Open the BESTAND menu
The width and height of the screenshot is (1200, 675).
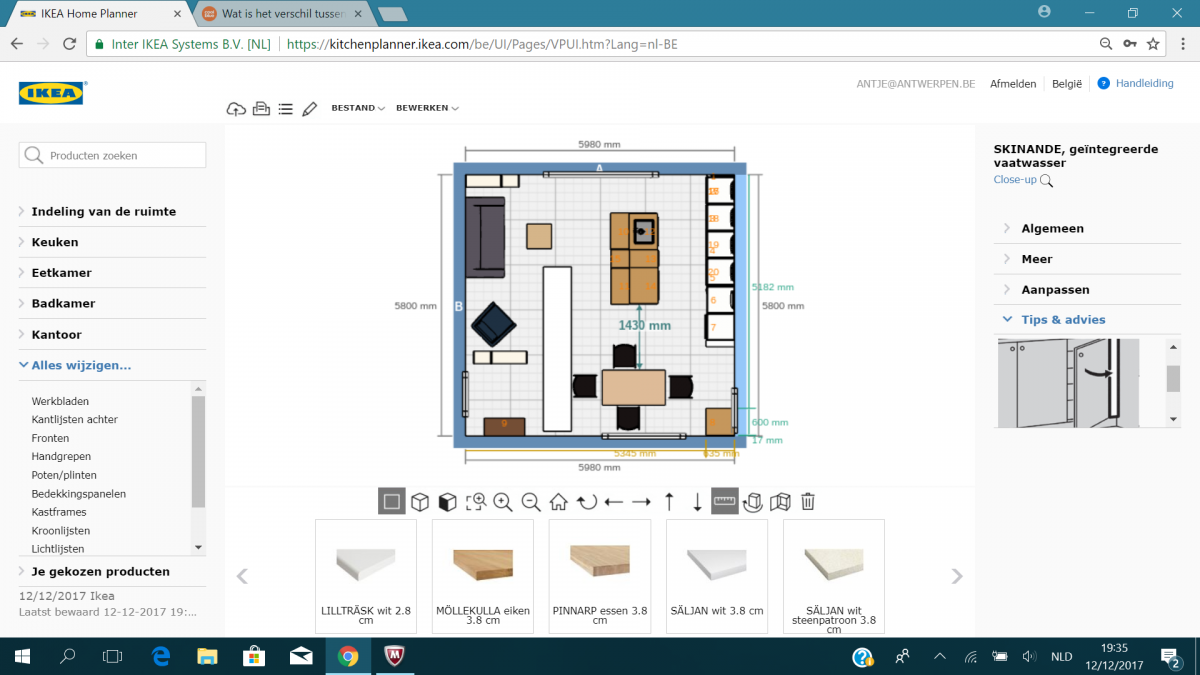pos(357,108)
